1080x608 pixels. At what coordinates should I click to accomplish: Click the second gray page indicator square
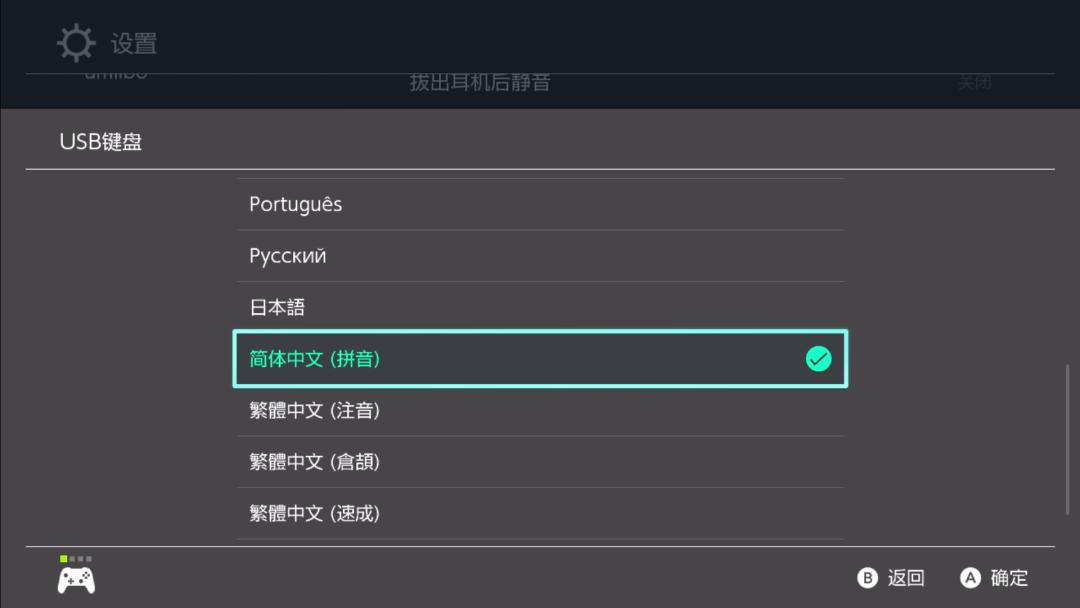coord(72,559)
